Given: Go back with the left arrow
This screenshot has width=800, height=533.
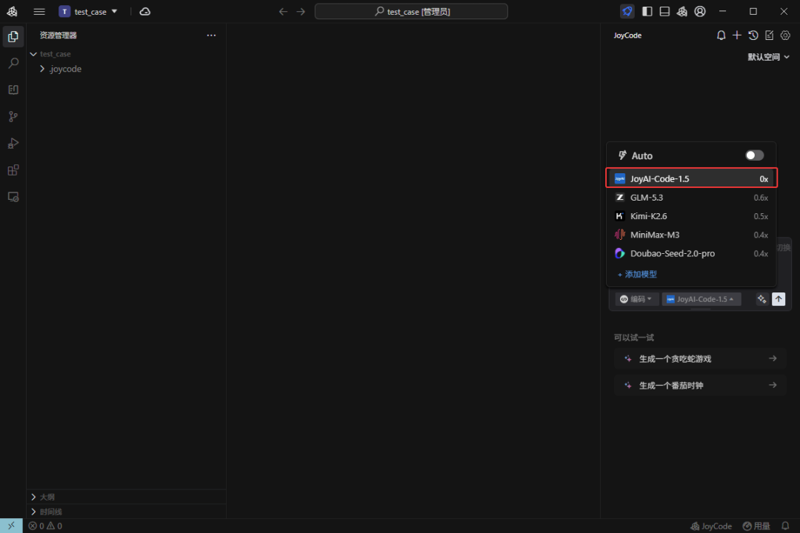Looking at the screenshot, I should (x=283, y=11).
